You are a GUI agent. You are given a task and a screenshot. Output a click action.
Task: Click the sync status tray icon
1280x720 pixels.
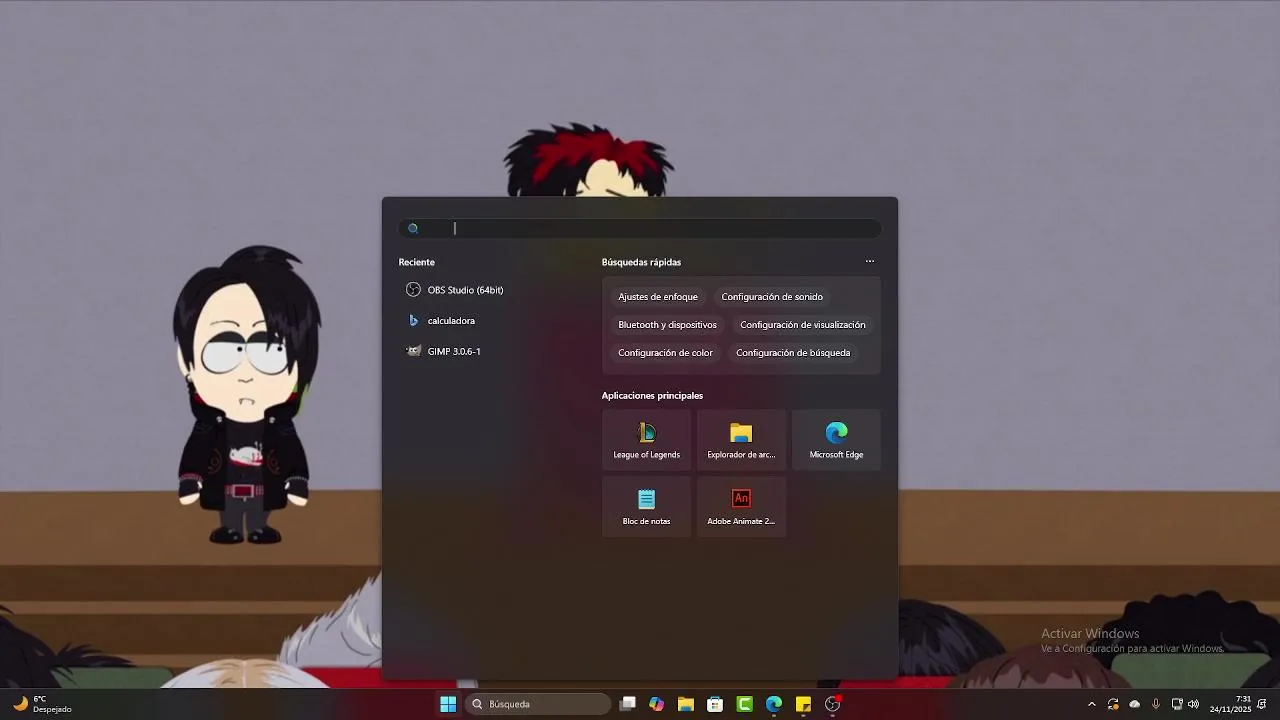click(1113, 704)
